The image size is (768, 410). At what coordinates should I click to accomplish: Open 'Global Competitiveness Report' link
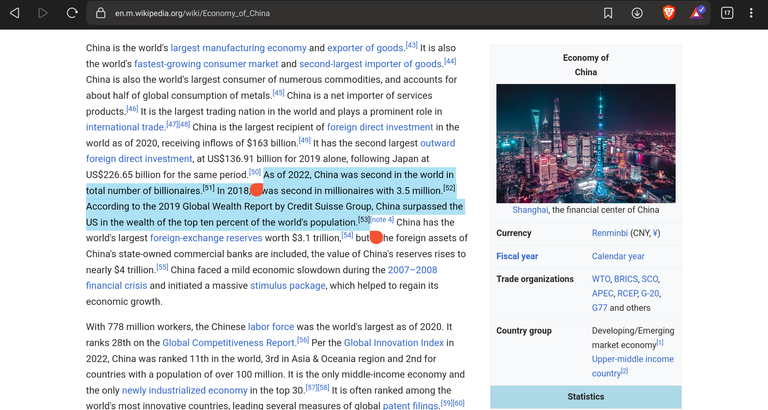229,343
